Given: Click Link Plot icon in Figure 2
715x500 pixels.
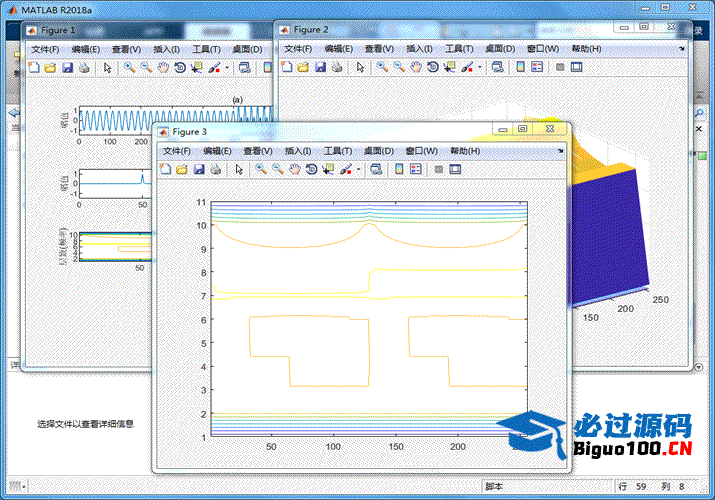Looking at the screenshot, I should pos(497,67).
